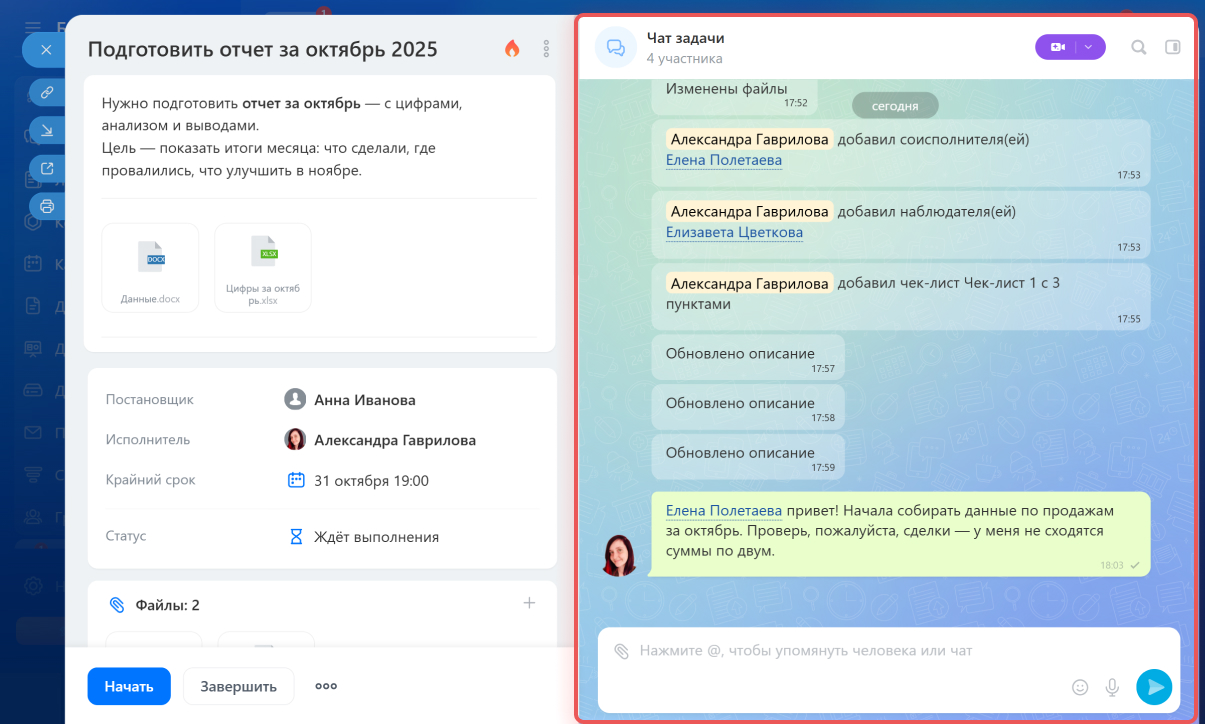This screenshot has height=724, width=1205.
Task: Click the chat message input field
Action: coord(850,651)
